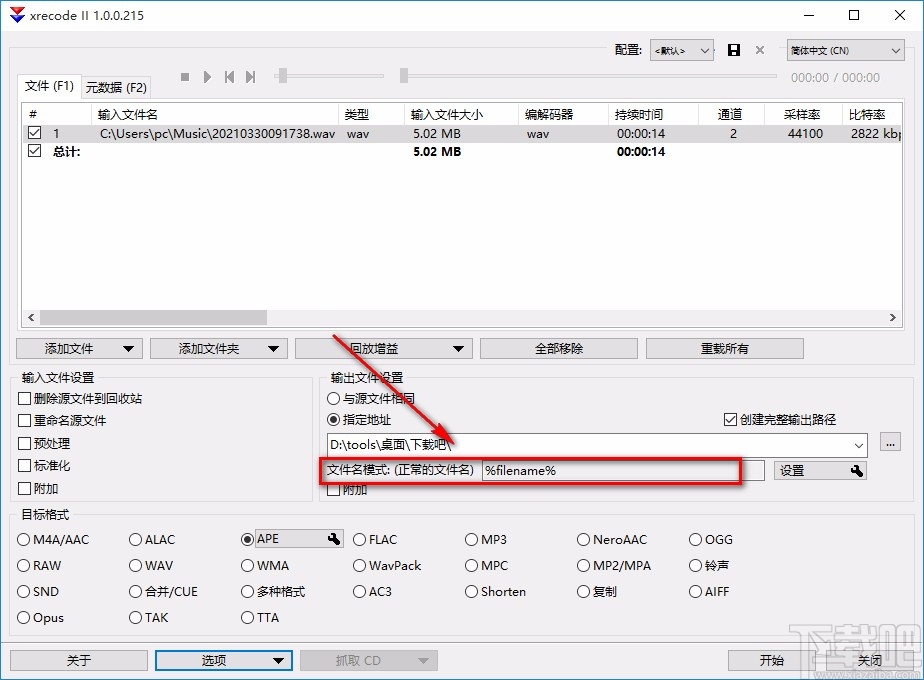Viewport: 924px width, 680px height.
Task: Click the save configuration disk icon
Action: click(734, 50)
